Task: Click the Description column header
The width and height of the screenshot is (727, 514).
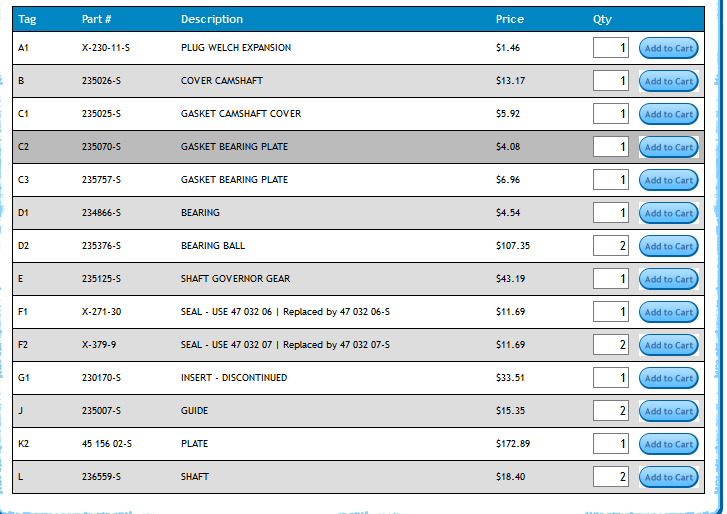Action: tap(212, 19)
